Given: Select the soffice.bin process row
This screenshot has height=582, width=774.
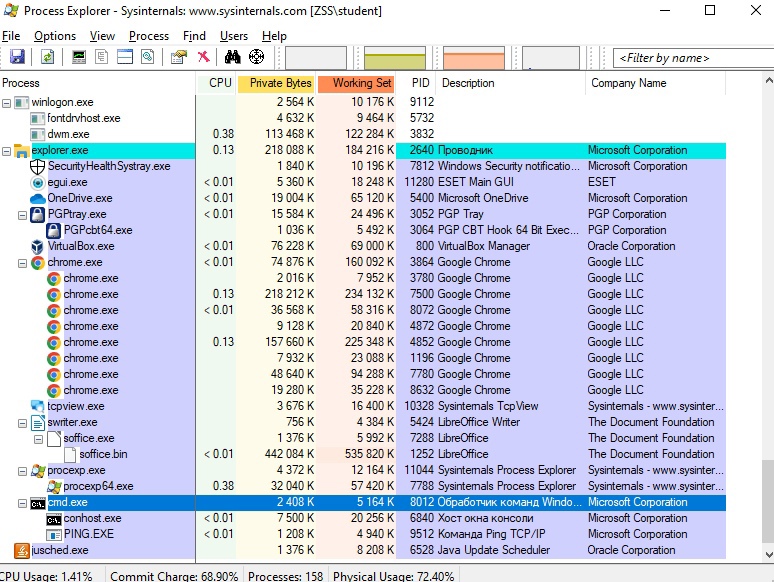Looking at the screenshot, I should point(363,454).
